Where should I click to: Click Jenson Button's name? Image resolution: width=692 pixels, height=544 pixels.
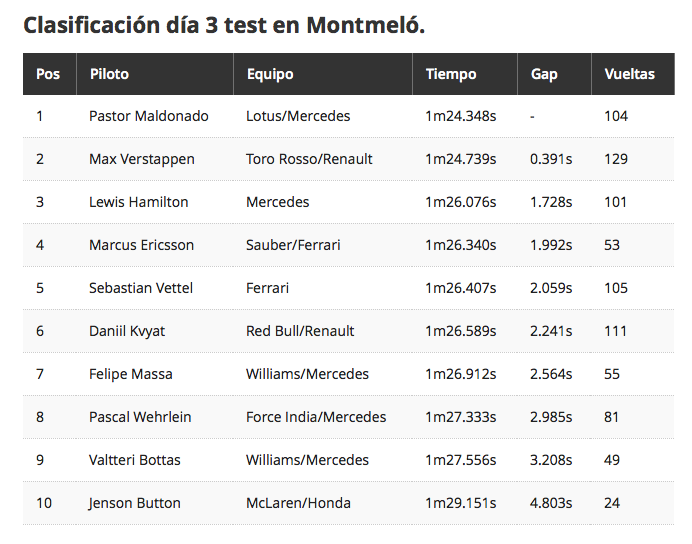point(135,503)
